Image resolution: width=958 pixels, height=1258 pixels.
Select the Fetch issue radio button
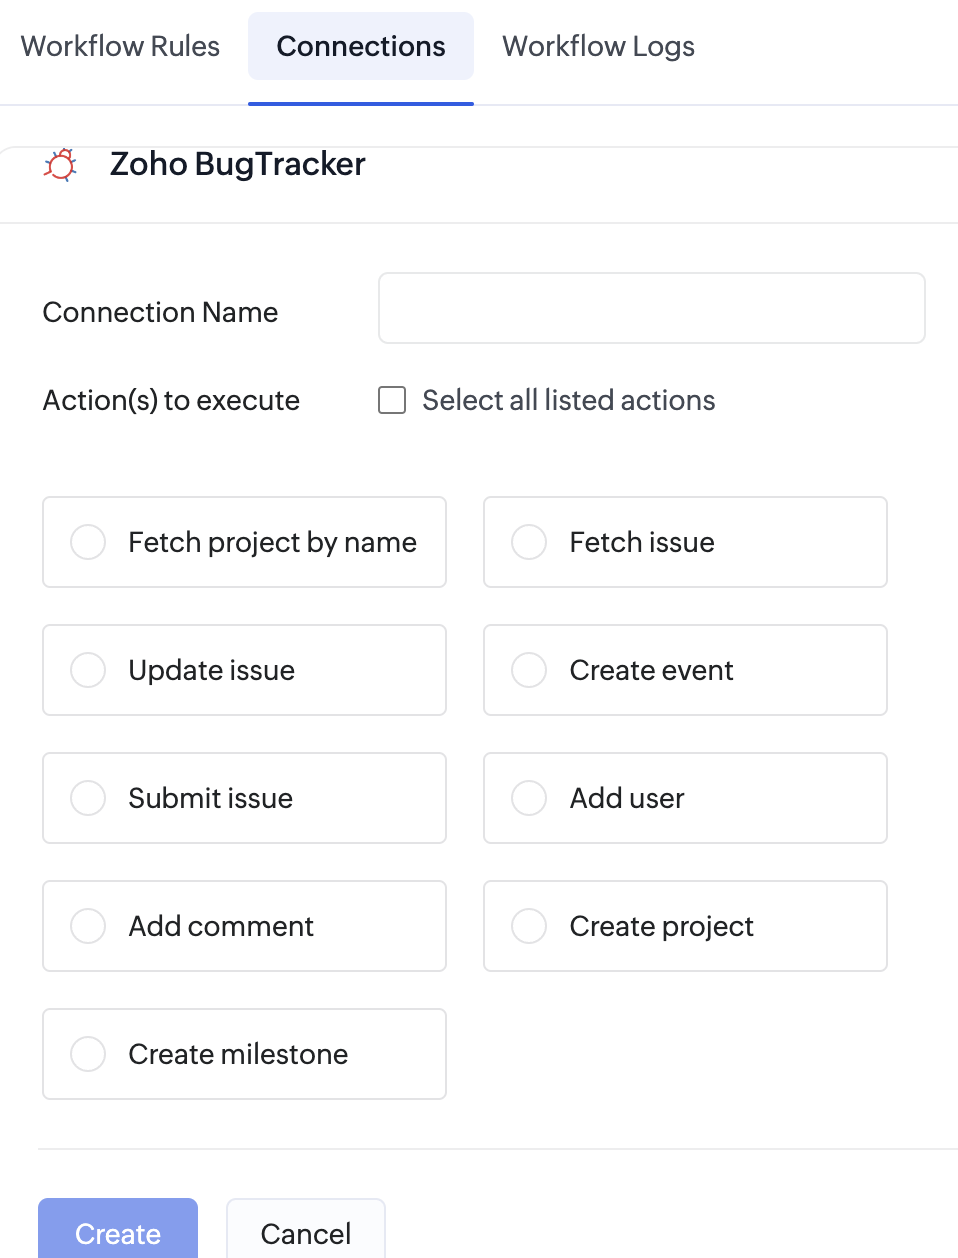point(529,542)
